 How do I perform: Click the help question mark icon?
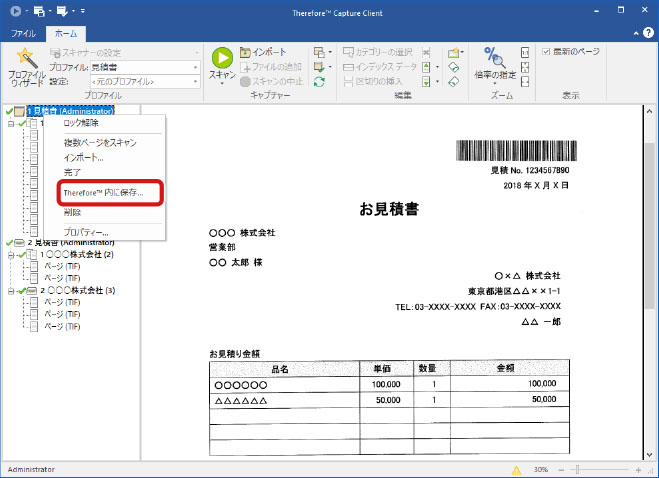point(648,33)
